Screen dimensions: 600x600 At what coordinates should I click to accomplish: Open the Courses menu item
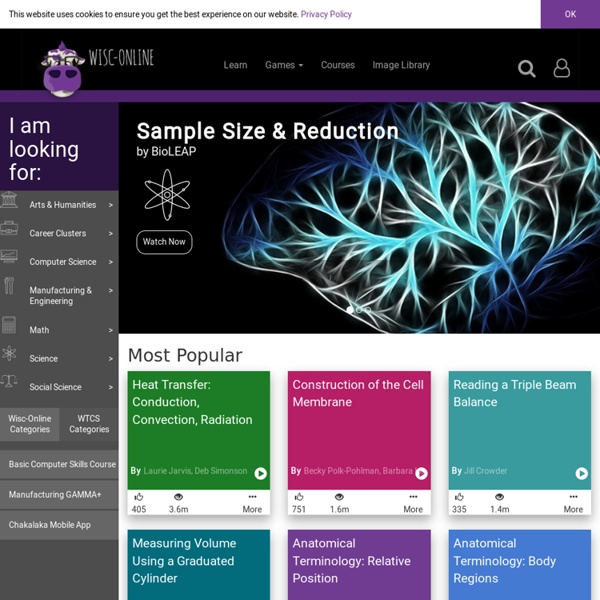pos(338,65)
